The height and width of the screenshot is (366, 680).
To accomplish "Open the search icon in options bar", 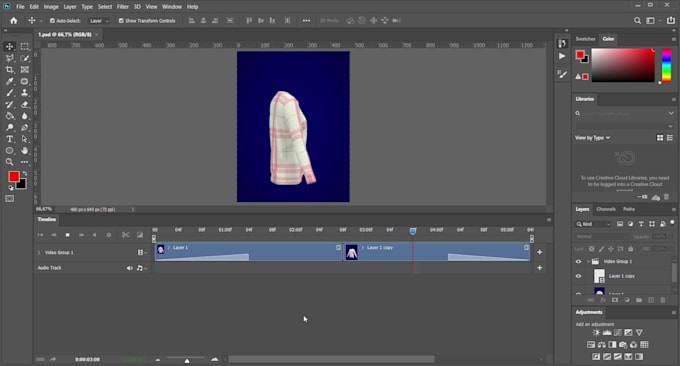I will coord(637,20).
